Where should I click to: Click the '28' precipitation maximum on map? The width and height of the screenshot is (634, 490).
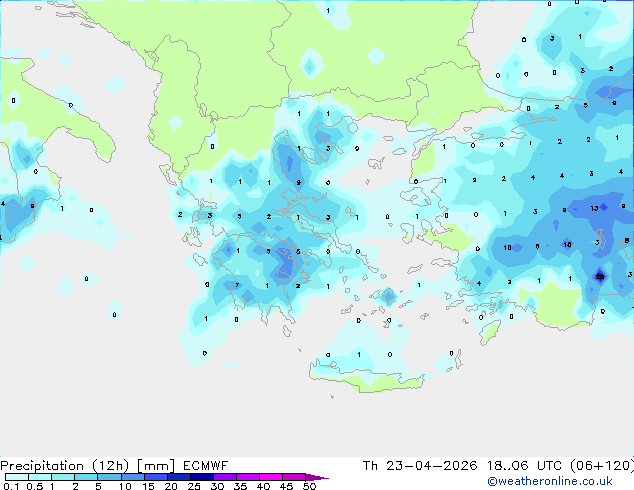(x=600, y=277)
